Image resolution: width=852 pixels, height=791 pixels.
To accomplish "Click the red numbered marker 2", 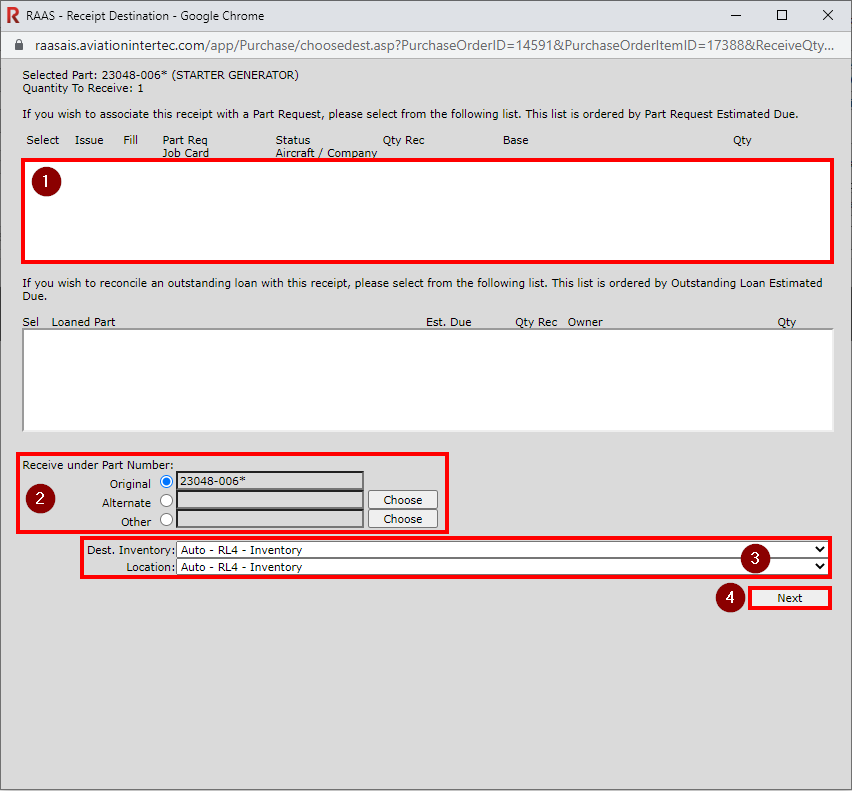I will tap(40, 498).
